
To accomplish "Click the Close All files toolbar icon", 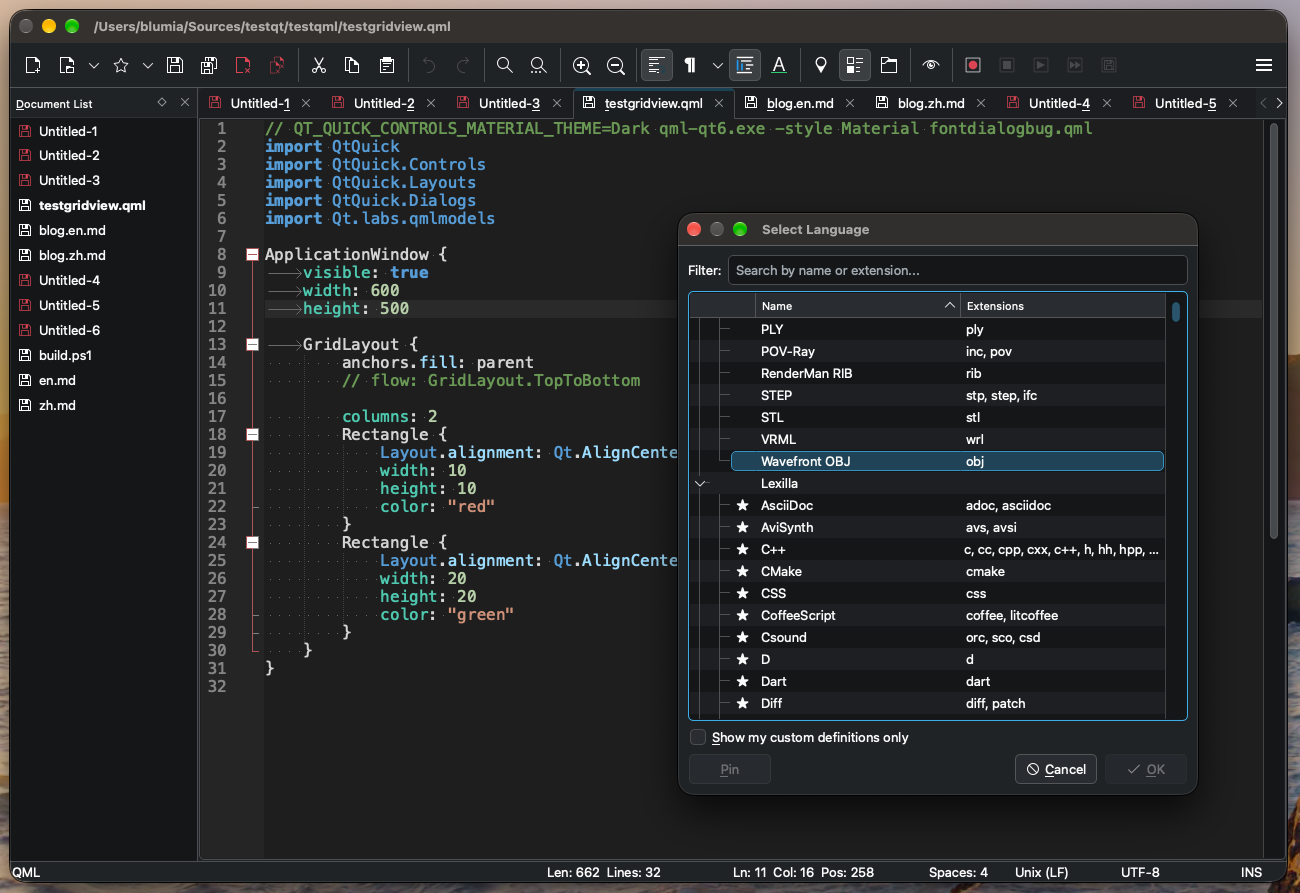I will (277, 65).
